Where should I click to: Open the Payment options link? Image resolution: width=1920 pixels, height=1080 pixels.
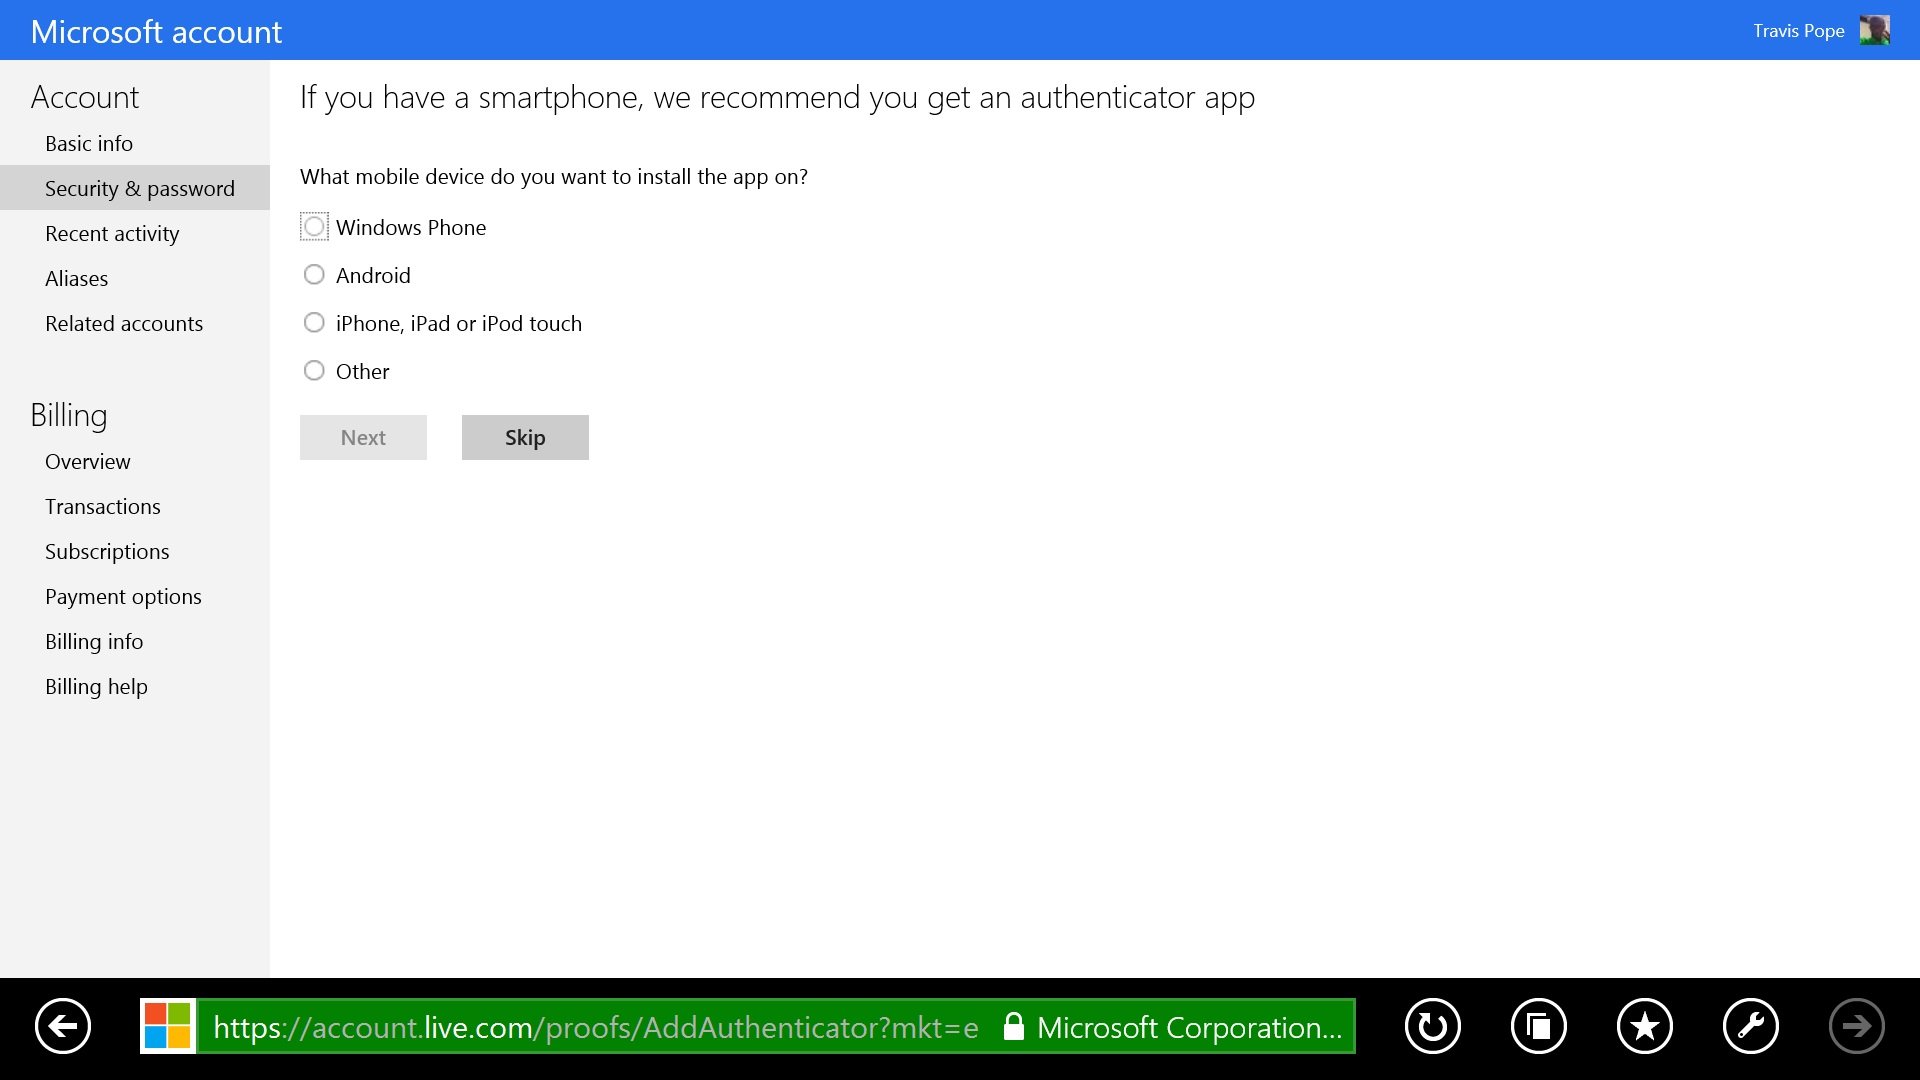click(123, 596)
